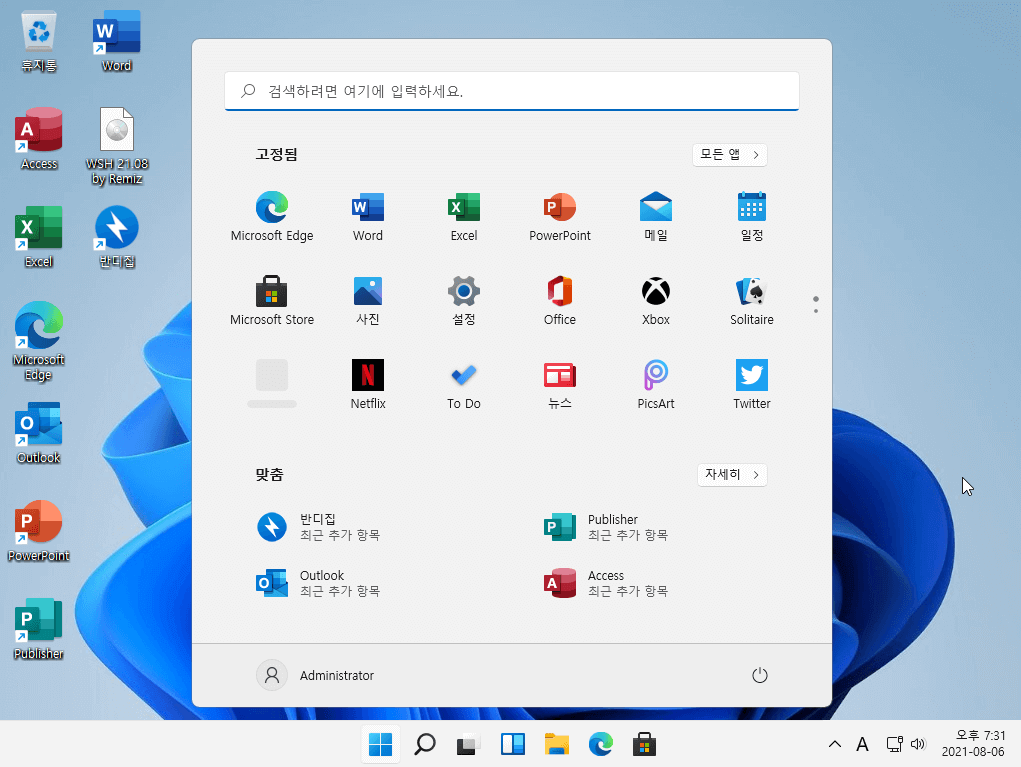This screenshot has width=1021, height=767.
Task: Open Search from the taskbar
Action: pos(425,744)
